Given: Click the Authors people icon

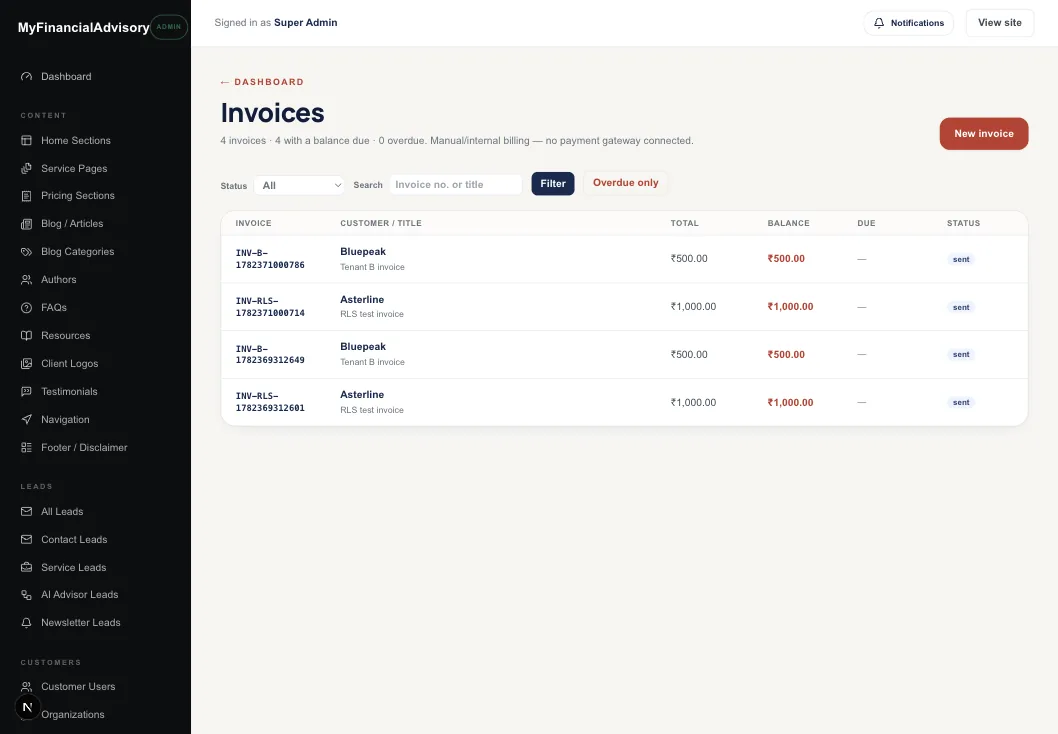Looking at the screenshot, I should [26, 279].
